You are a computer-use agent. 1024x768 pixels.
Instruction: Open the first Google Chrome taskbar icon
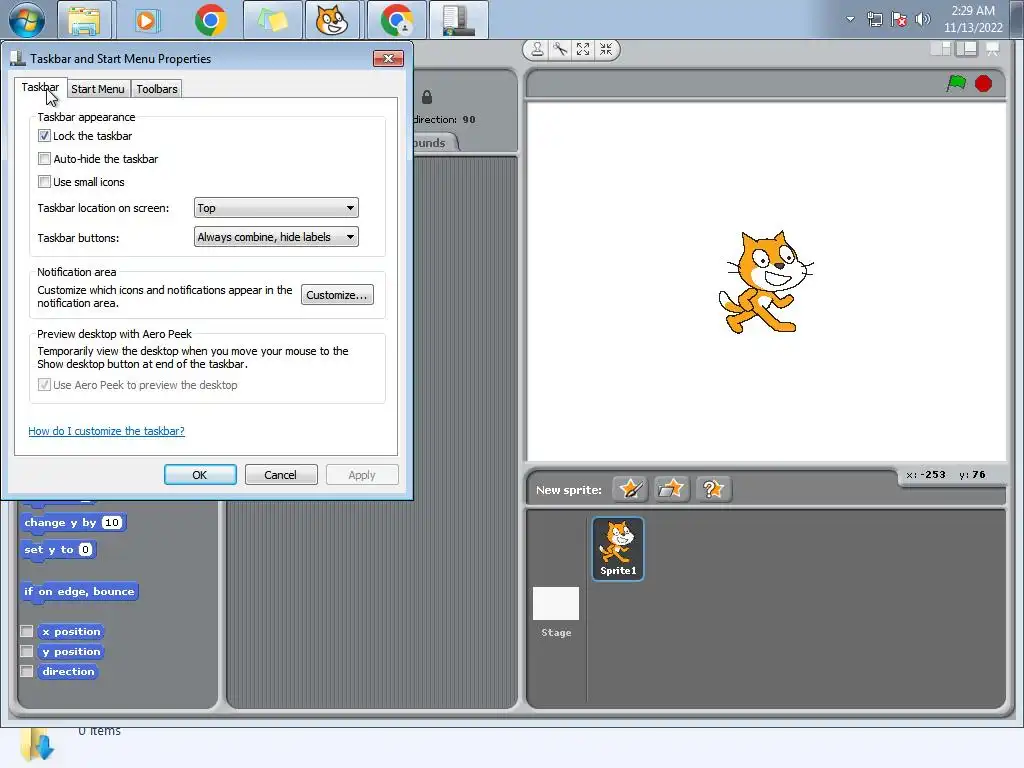pos(210,20)
